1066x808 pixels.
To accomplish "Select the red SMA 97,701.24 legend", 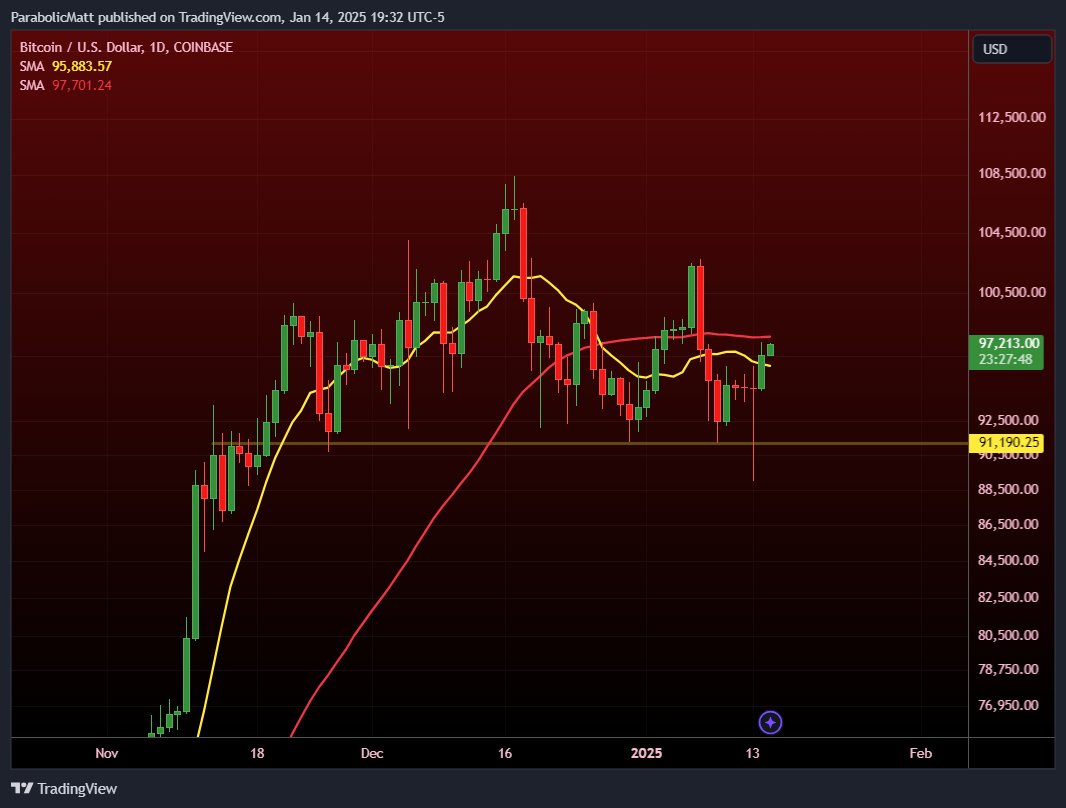I will click(65, 85).
